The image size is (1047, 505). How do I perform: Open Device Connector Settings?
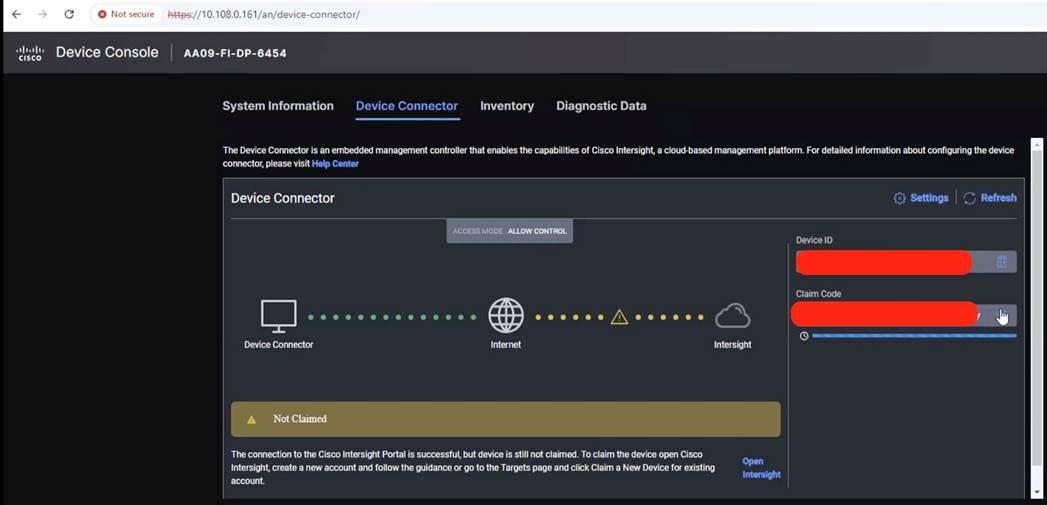click(921, 198)
